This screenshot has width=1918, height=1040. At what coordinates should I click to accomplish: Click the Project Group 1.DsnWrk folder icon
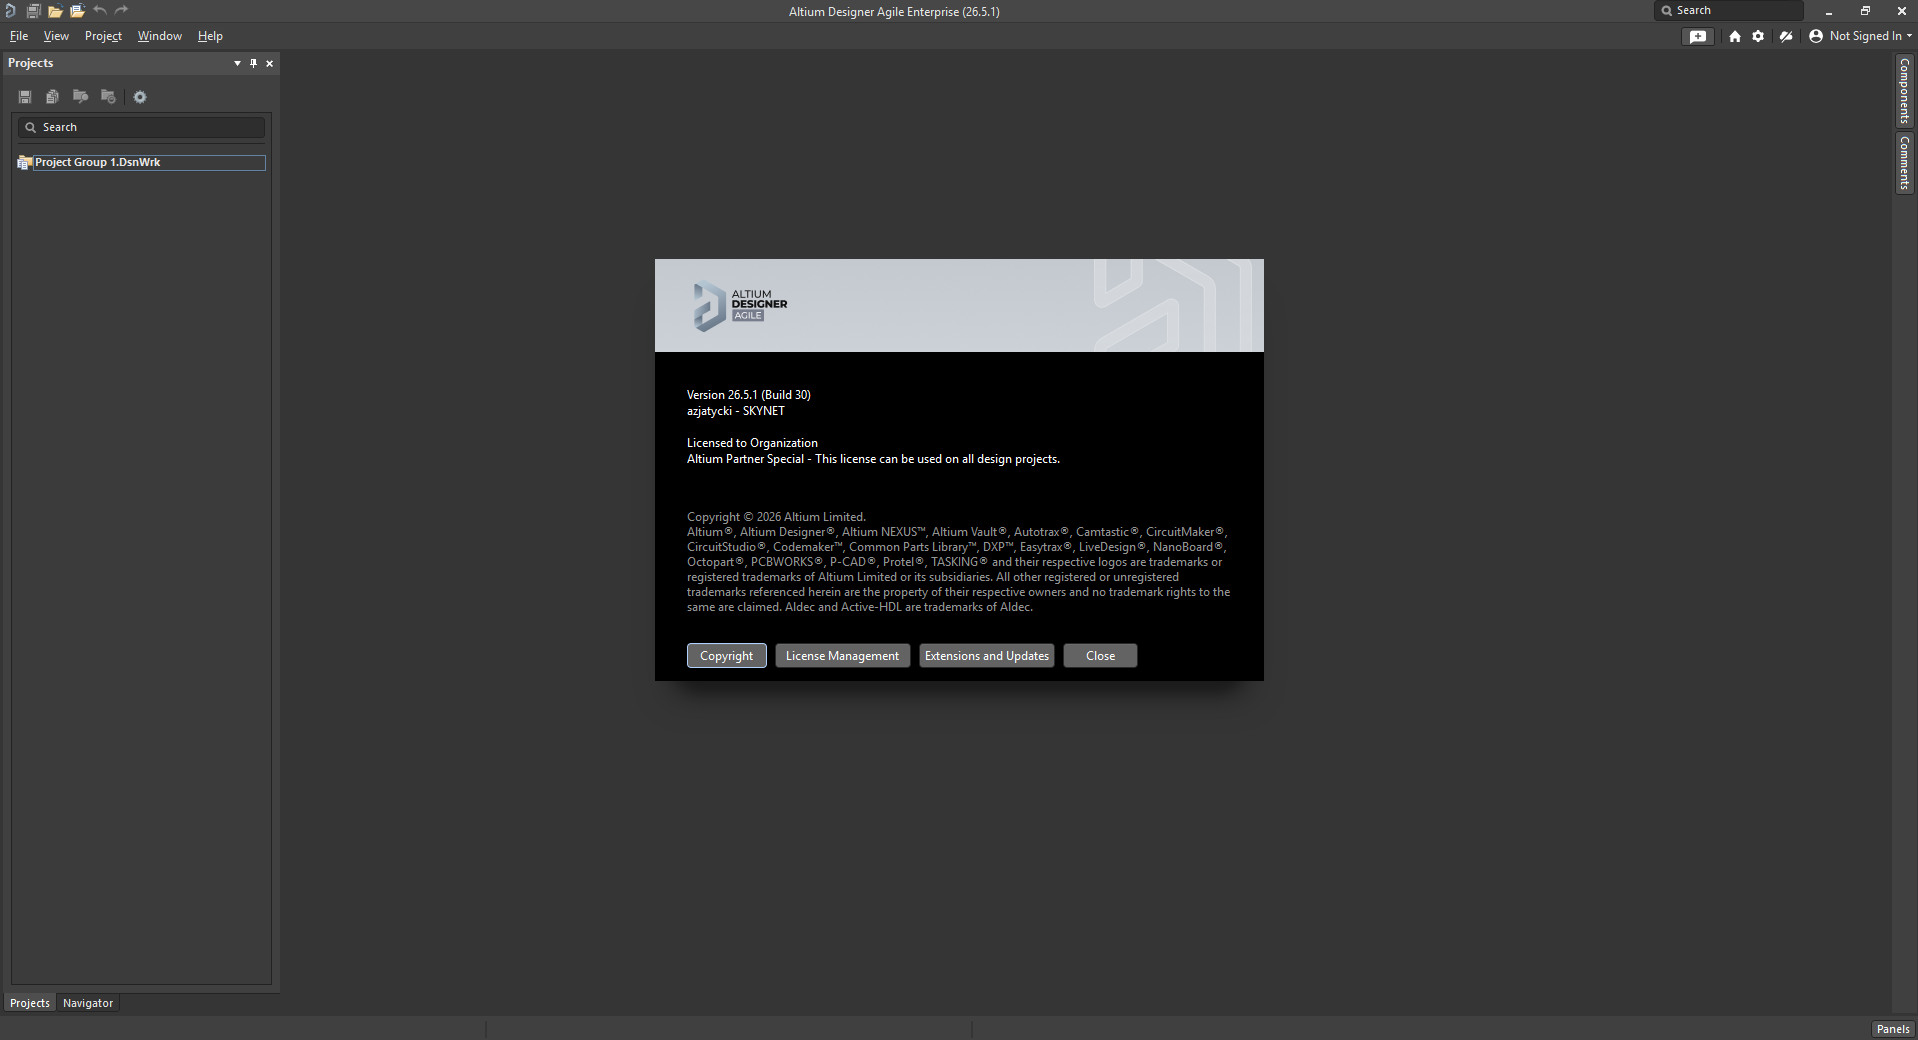click(x=25, y=162)
